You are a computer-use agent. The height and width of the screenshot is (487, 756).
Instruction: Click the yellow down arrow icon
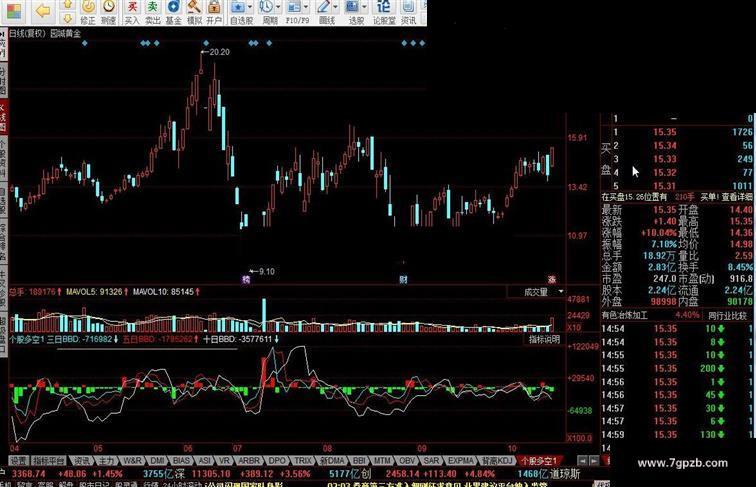tap(68, 18)
